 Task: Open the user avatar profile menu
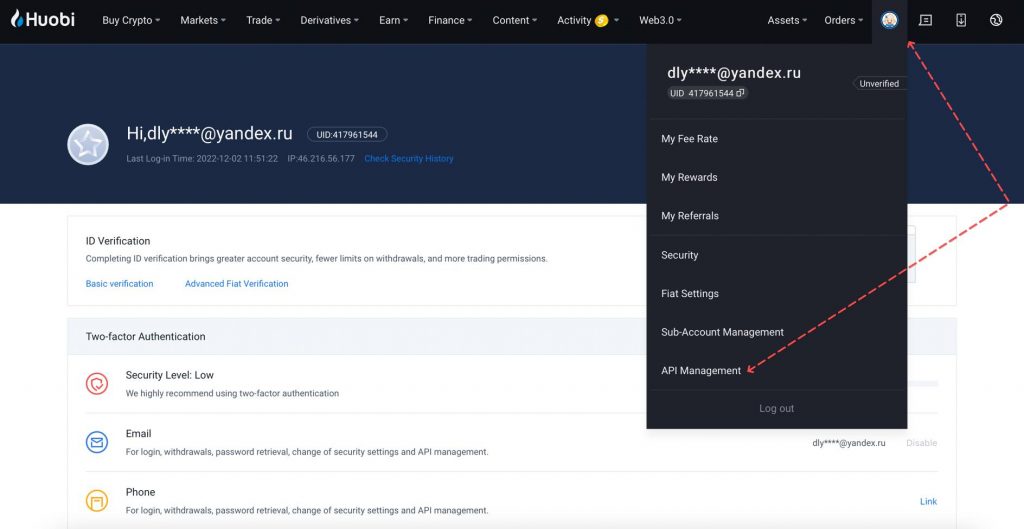click(889, 20)
